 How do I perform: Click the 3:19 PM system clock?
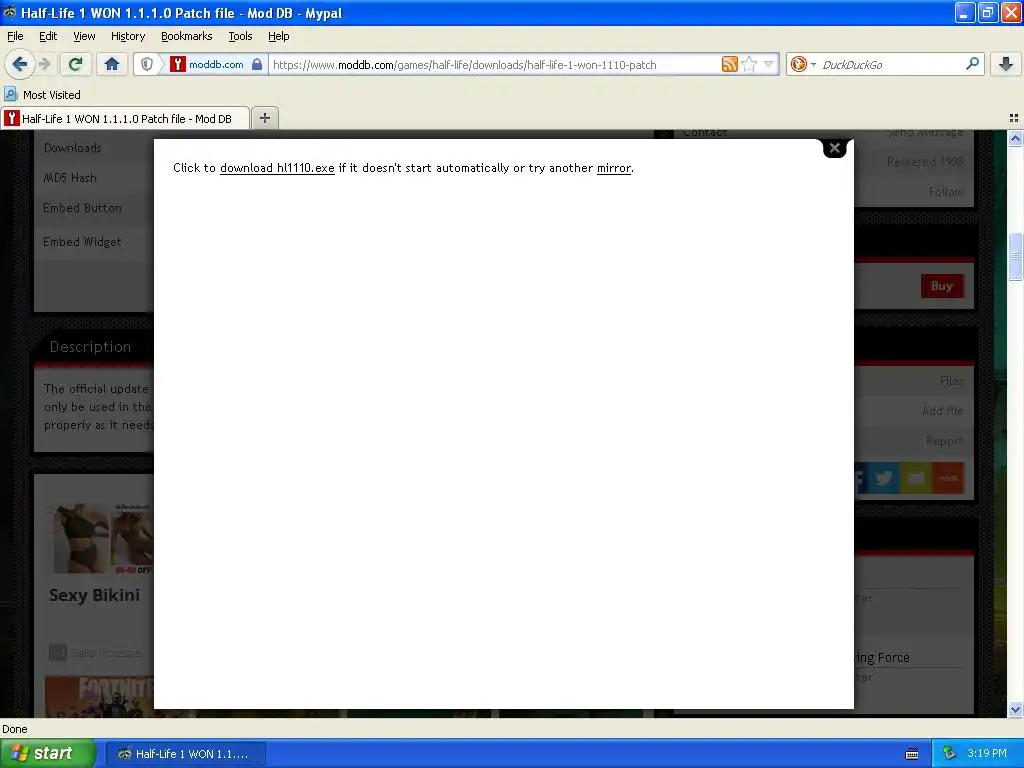pyautogui.click(x=987, y=754)
